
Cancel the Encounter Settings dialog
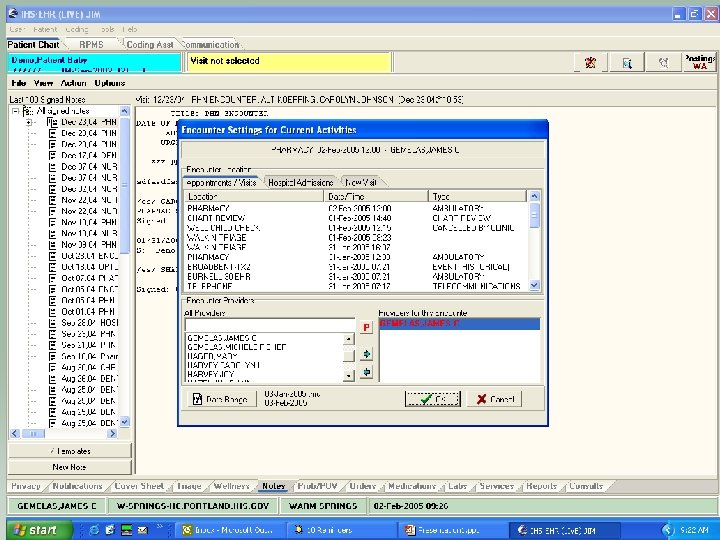point(495,399)
